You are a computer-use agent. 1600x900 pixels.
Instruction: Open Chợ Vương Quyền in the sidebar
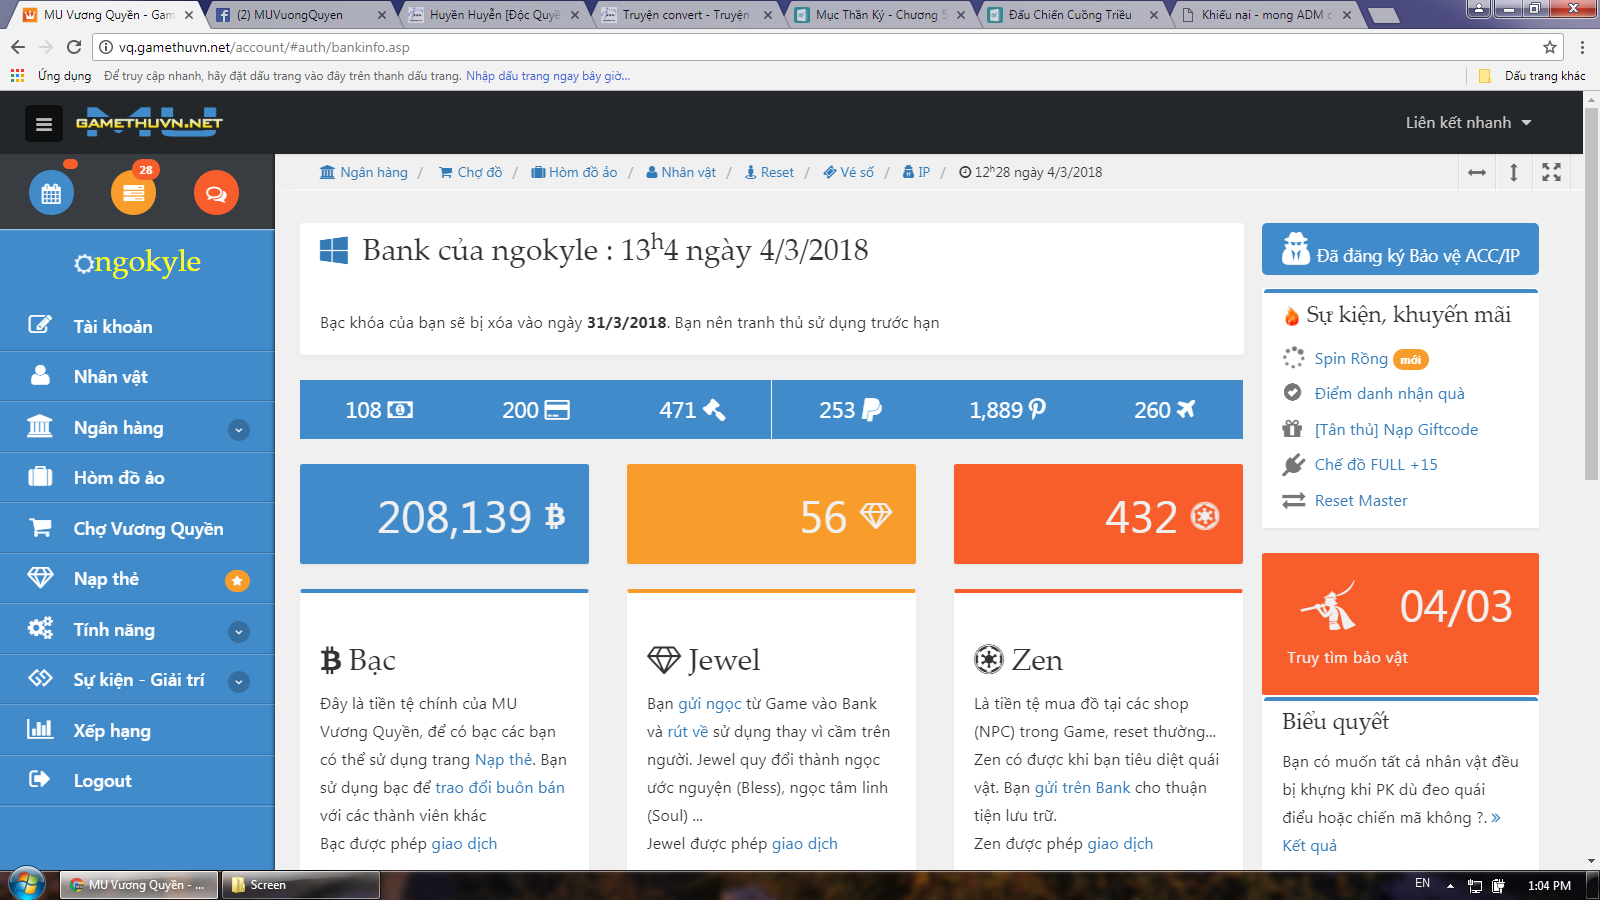click(148, 529)
